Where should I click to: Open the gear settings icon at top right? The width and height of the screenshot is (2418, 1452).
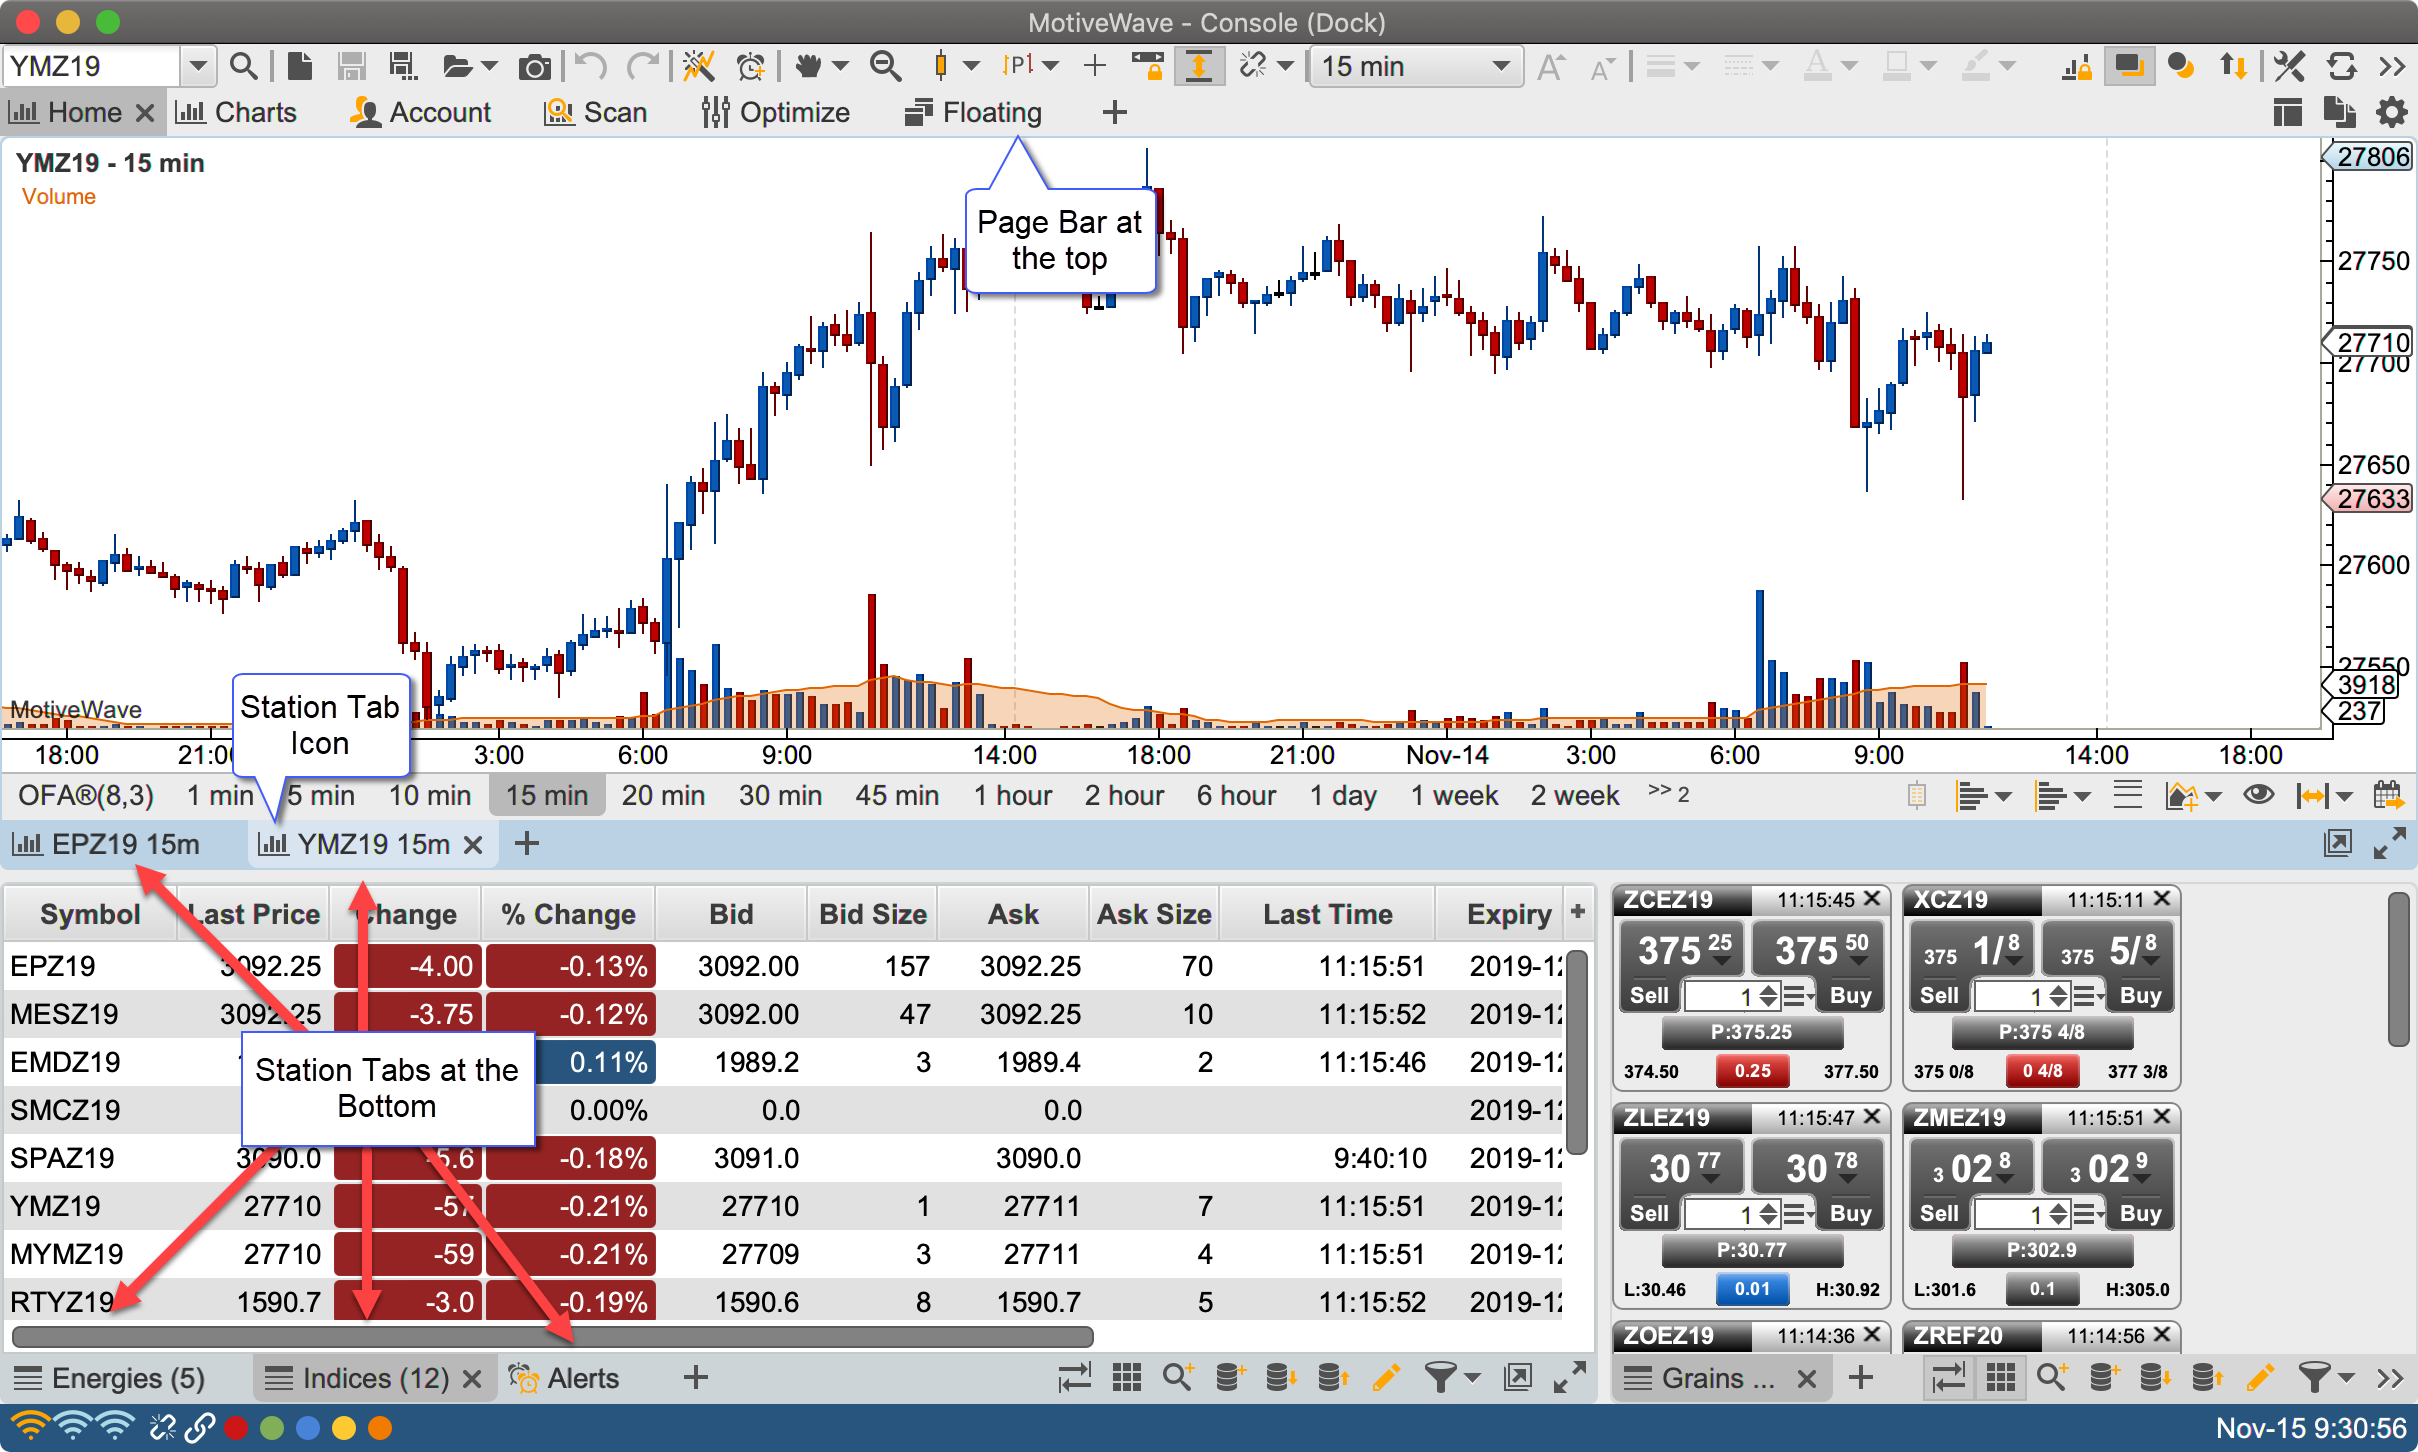coord(2391,112)
